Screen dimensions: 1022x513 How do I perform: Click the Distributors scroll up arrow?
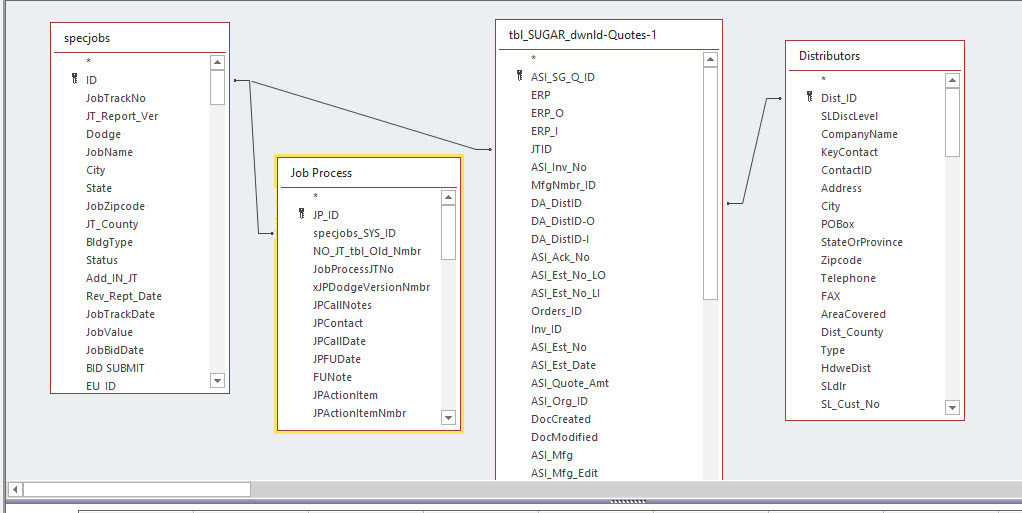pos(952,81)
